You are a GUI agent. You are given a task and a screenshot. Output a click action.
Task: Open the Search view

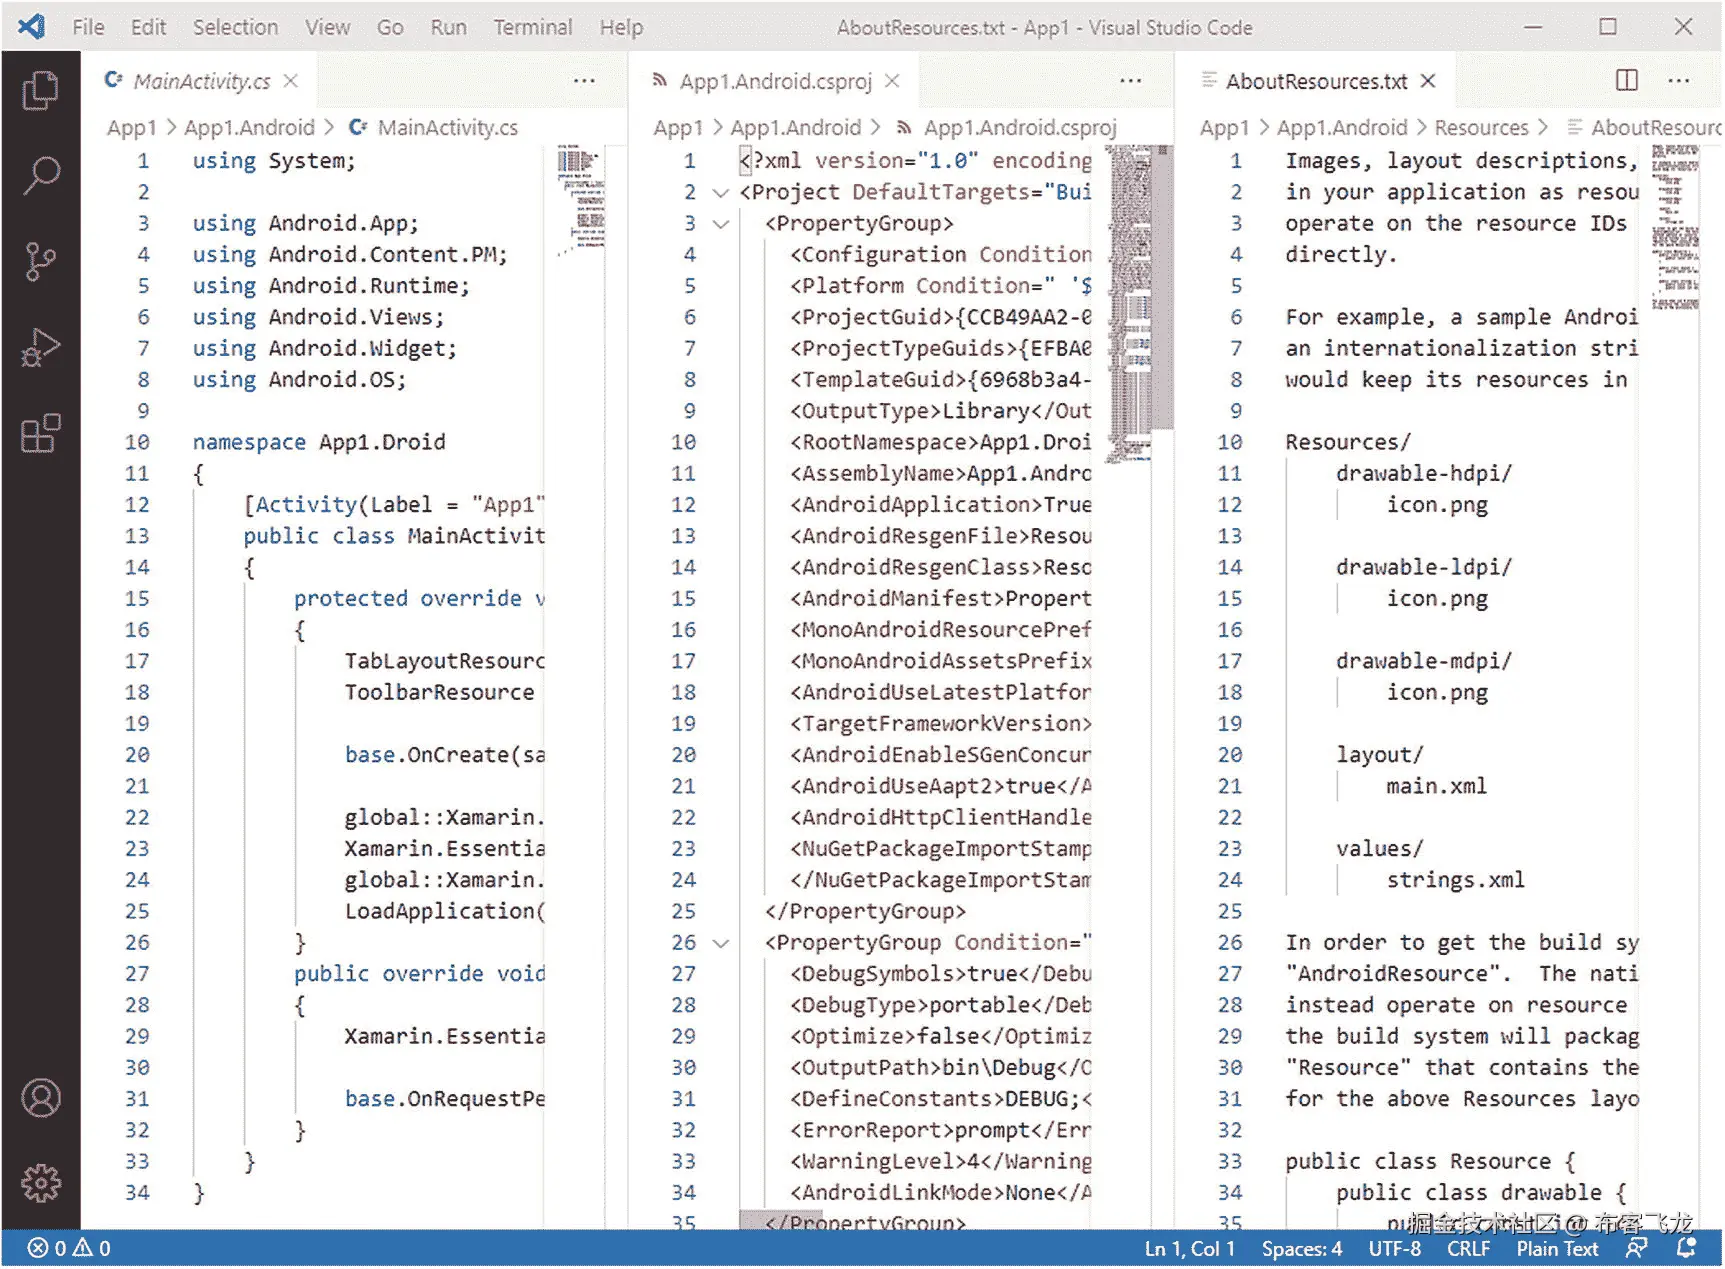pos(40,174)
